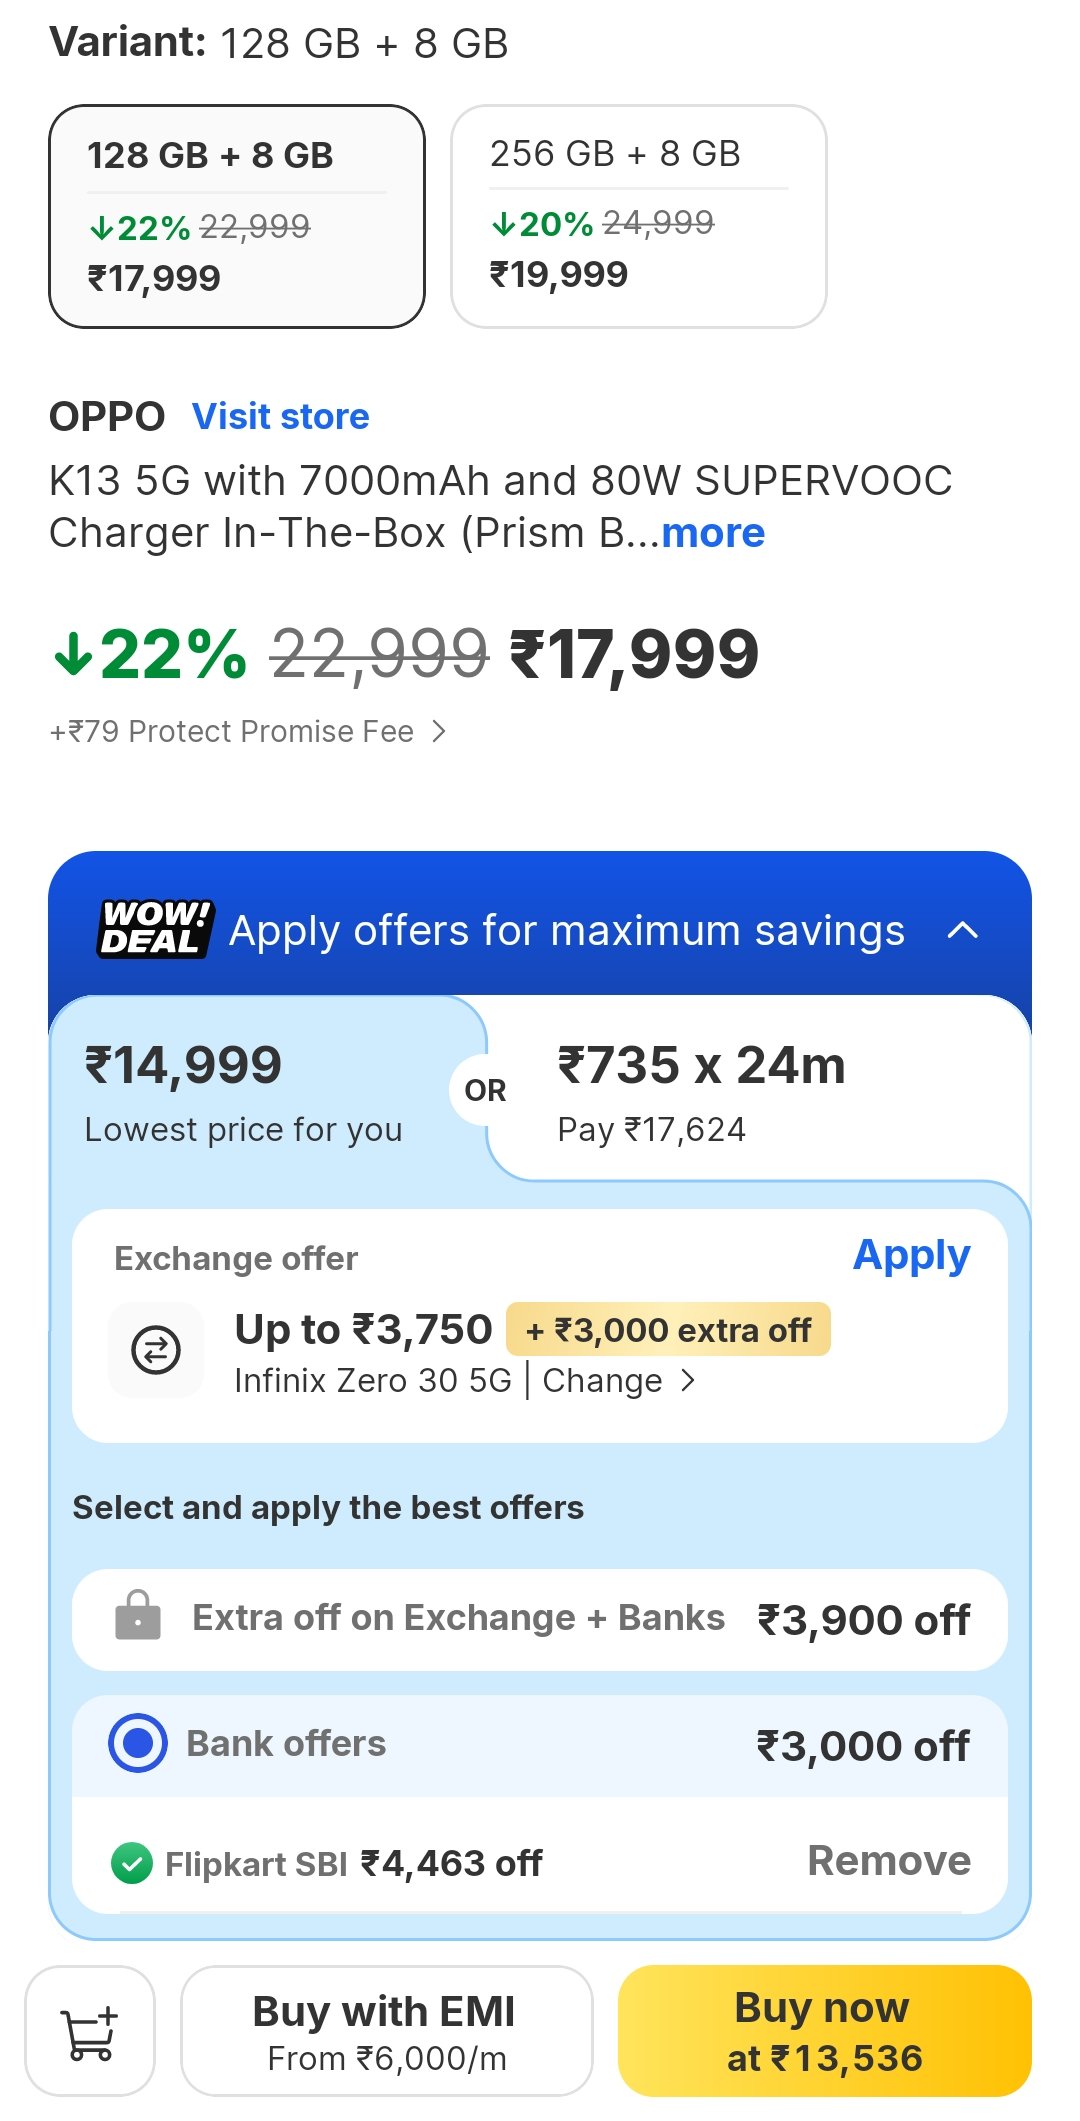Choose the 256 GB + 8 GB variant
Screen dimensions: 1080x2121
638,216
